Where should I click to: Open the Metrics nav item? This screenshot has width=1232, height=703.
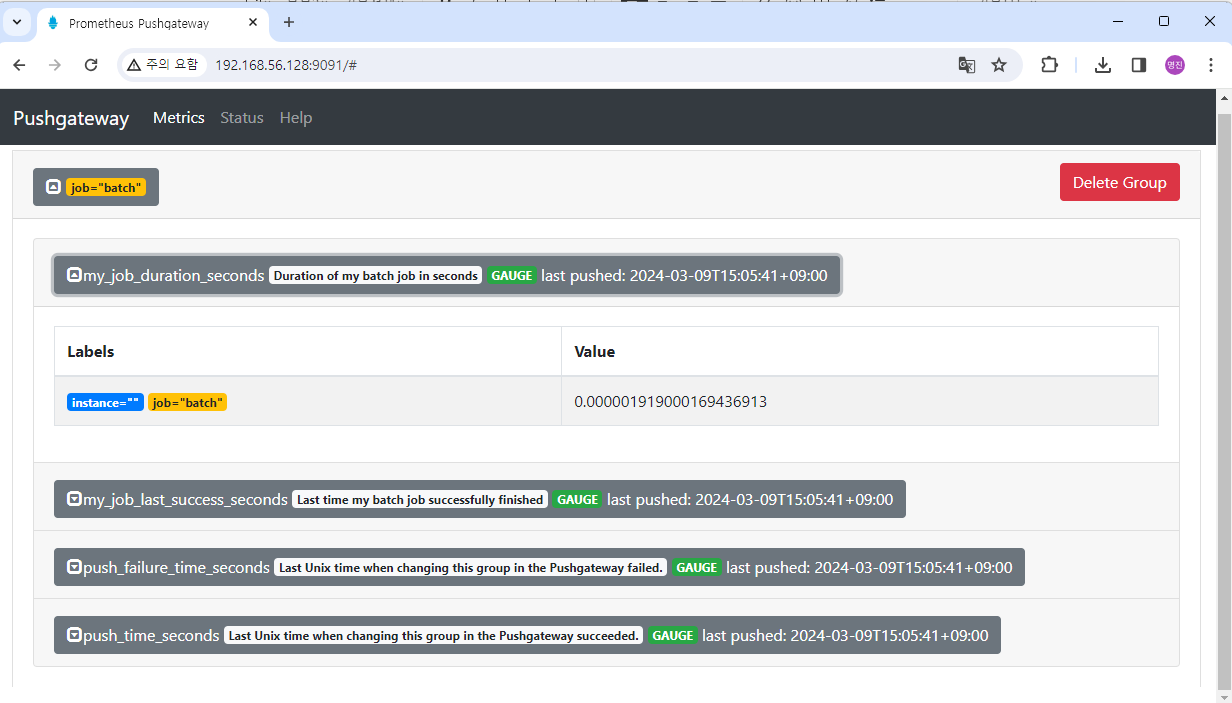click(x=179, y=118)
